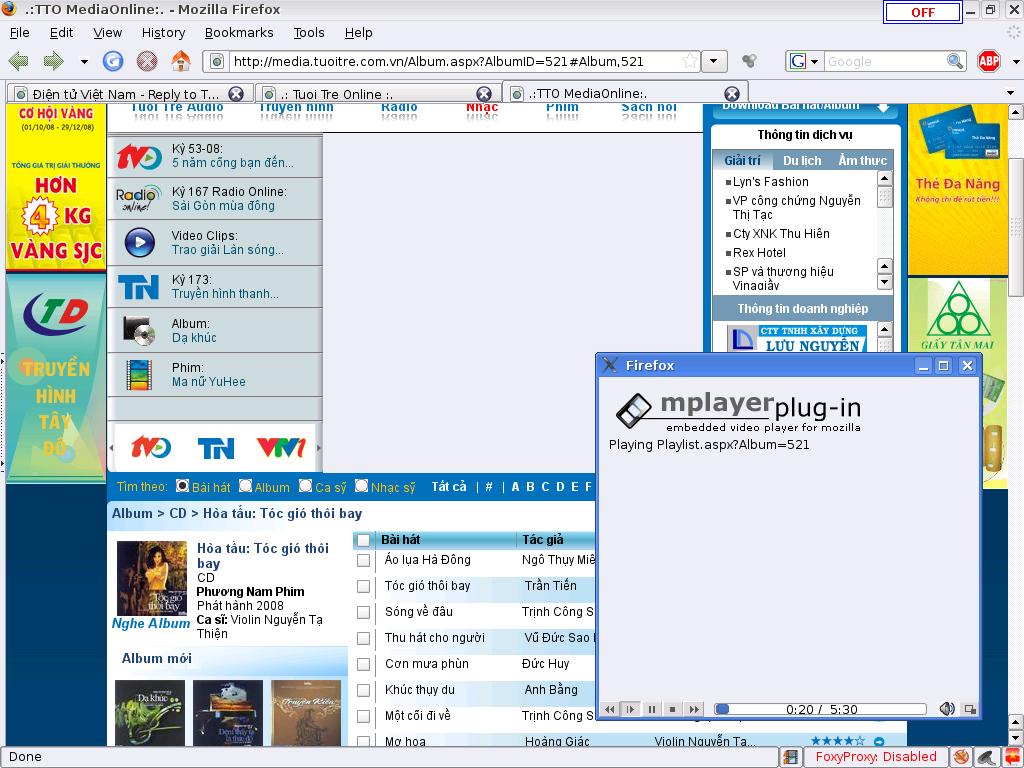Select the Ca sỹ search radio button
The image size is (1024, 768).
(x=305, y=486)
